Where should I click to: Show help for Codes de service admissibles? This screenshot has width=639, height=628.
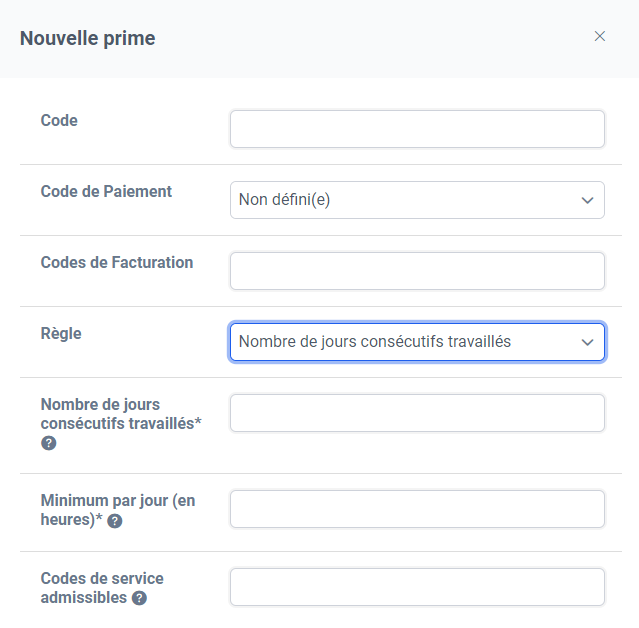point(139,598)
